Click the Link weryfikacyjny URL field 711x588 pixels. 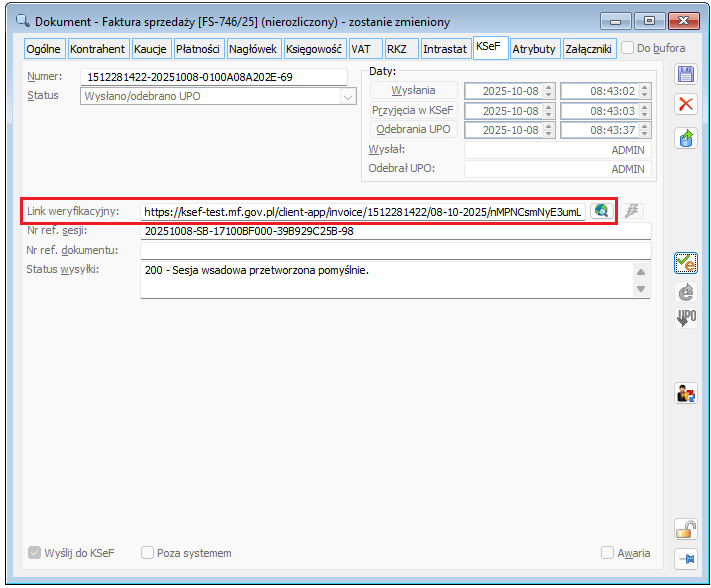point(363,212)
